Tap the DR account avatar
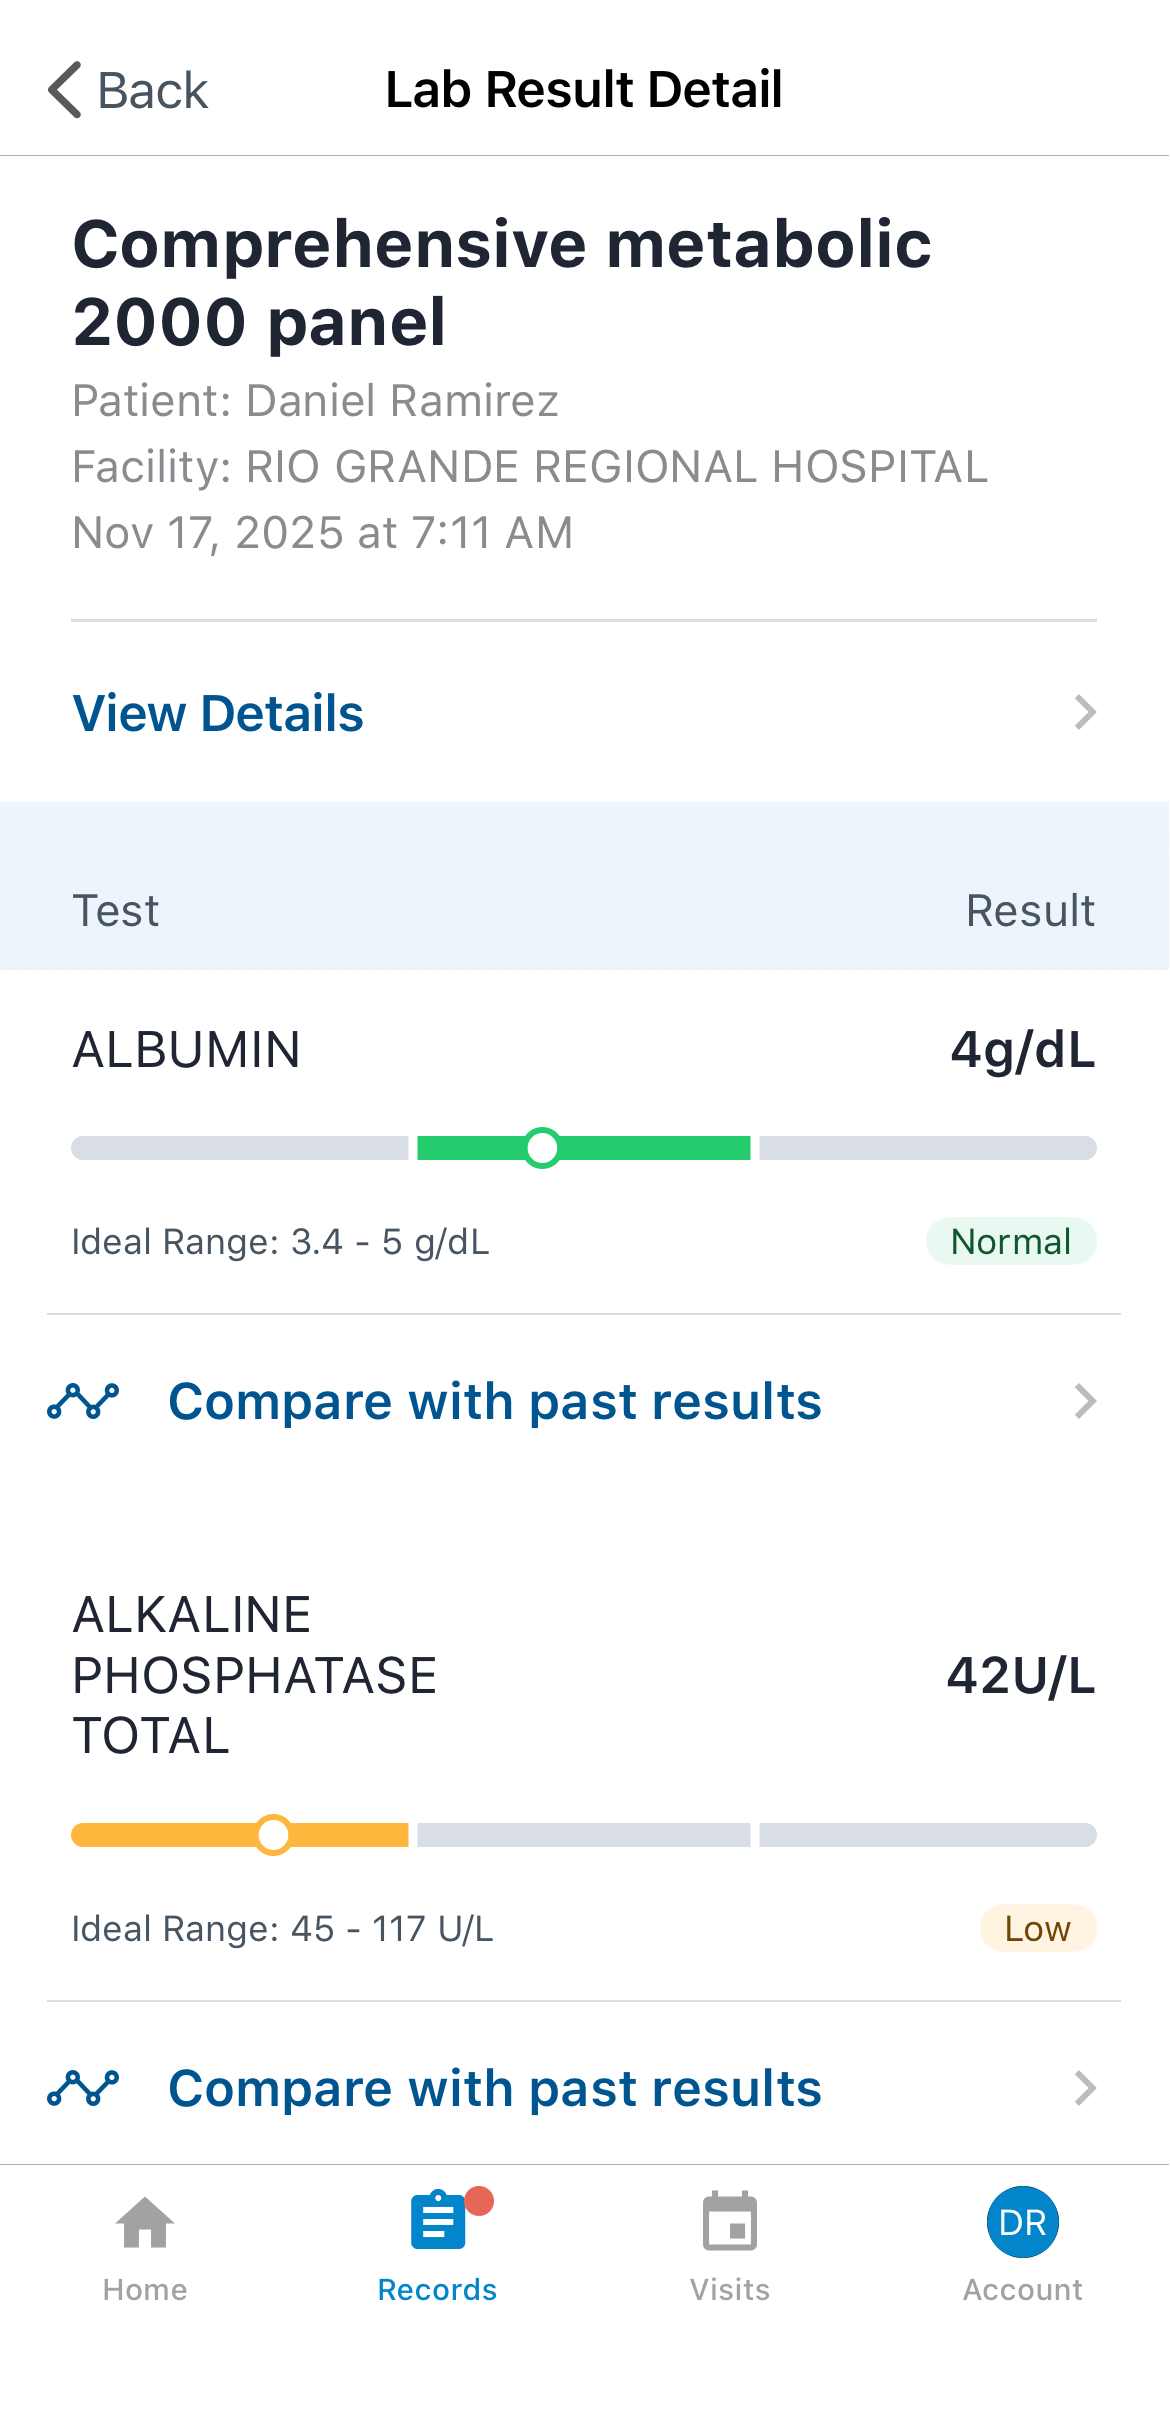 (x=1022, y=2222)
